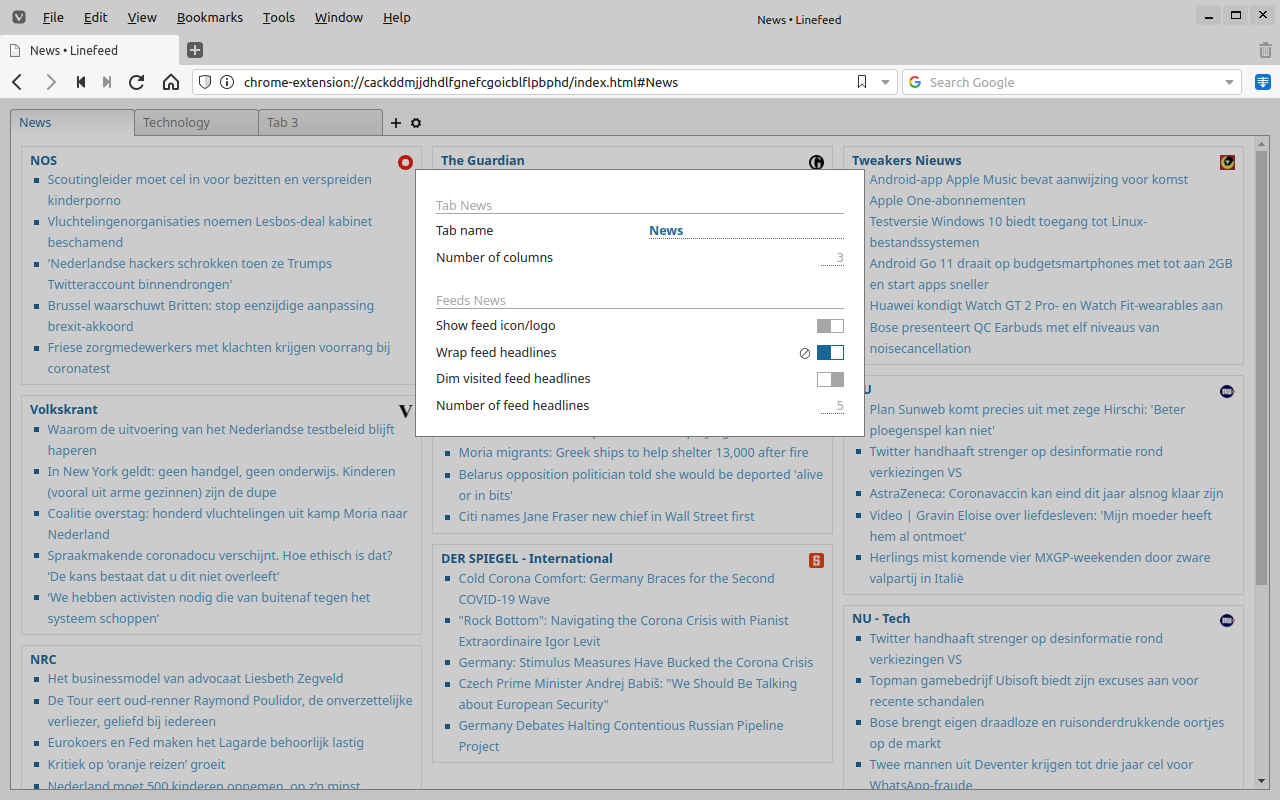Toggle Show feed icon/logo switch
Image resolution: width=1280 pixels, height=800 pixels.
(830, 326)
